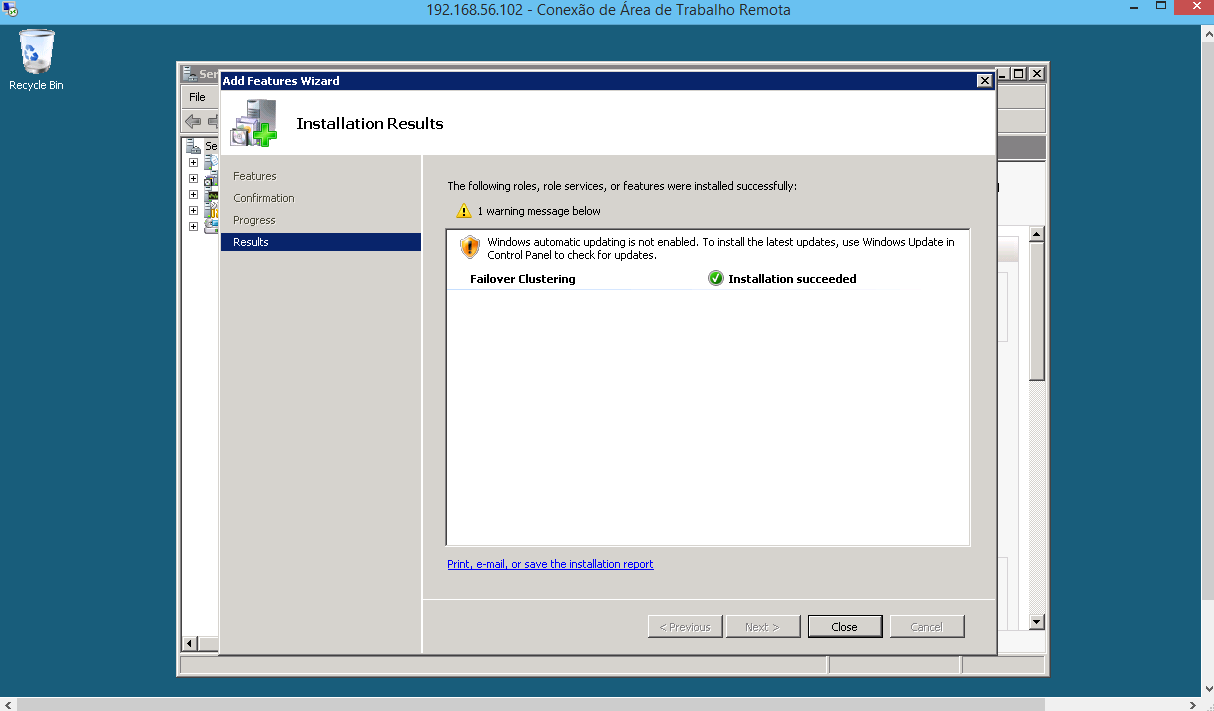Click the remote desktop icon in the RDP title bar

pos(9,9)
